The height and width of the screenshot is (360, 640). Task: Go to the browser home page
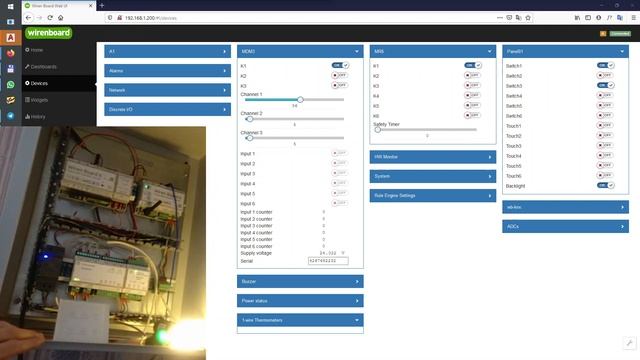[x=60, y=18]
